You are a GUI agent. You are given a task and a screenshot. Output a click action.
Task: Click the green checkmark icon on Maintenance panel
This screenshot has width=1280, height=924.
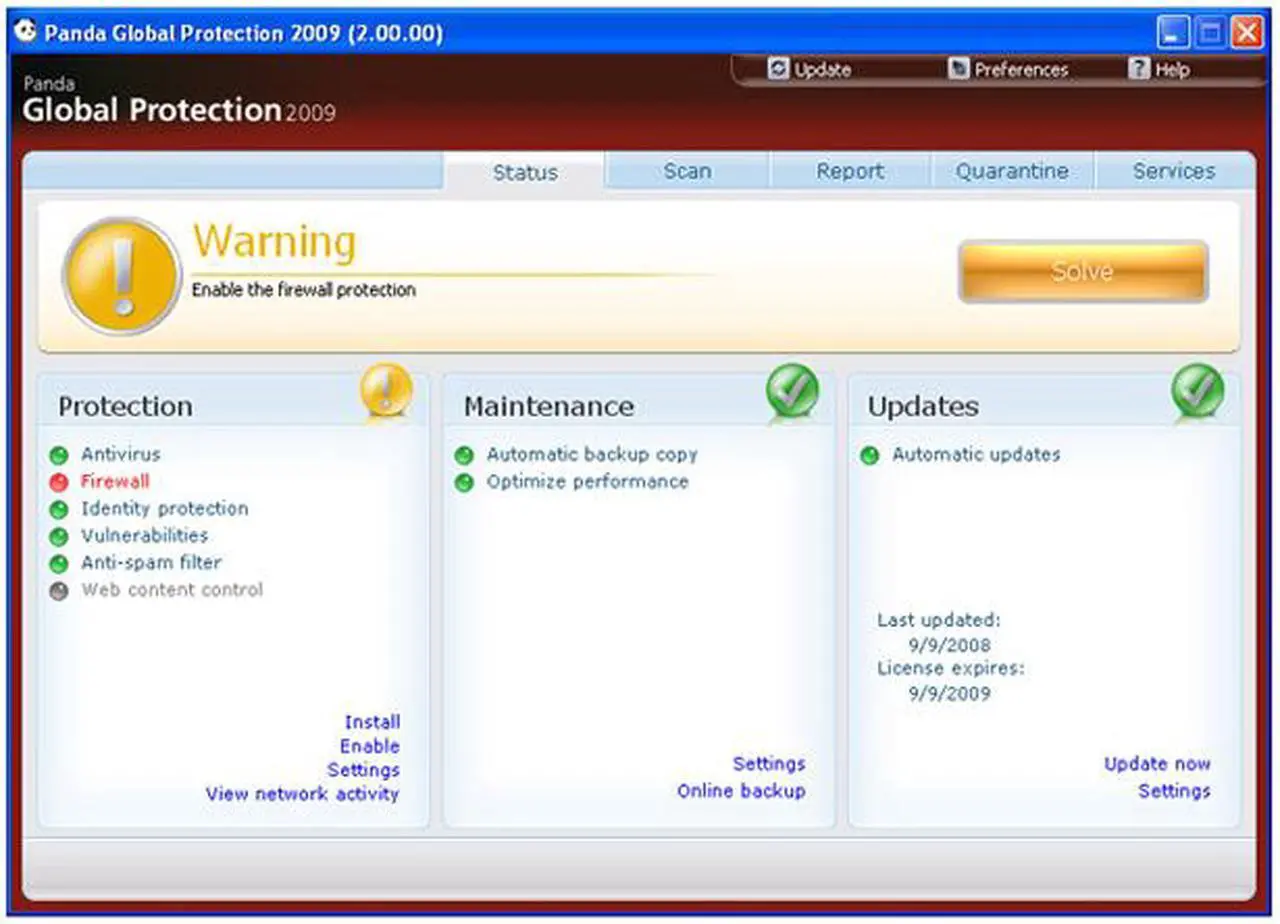[793, 390]
